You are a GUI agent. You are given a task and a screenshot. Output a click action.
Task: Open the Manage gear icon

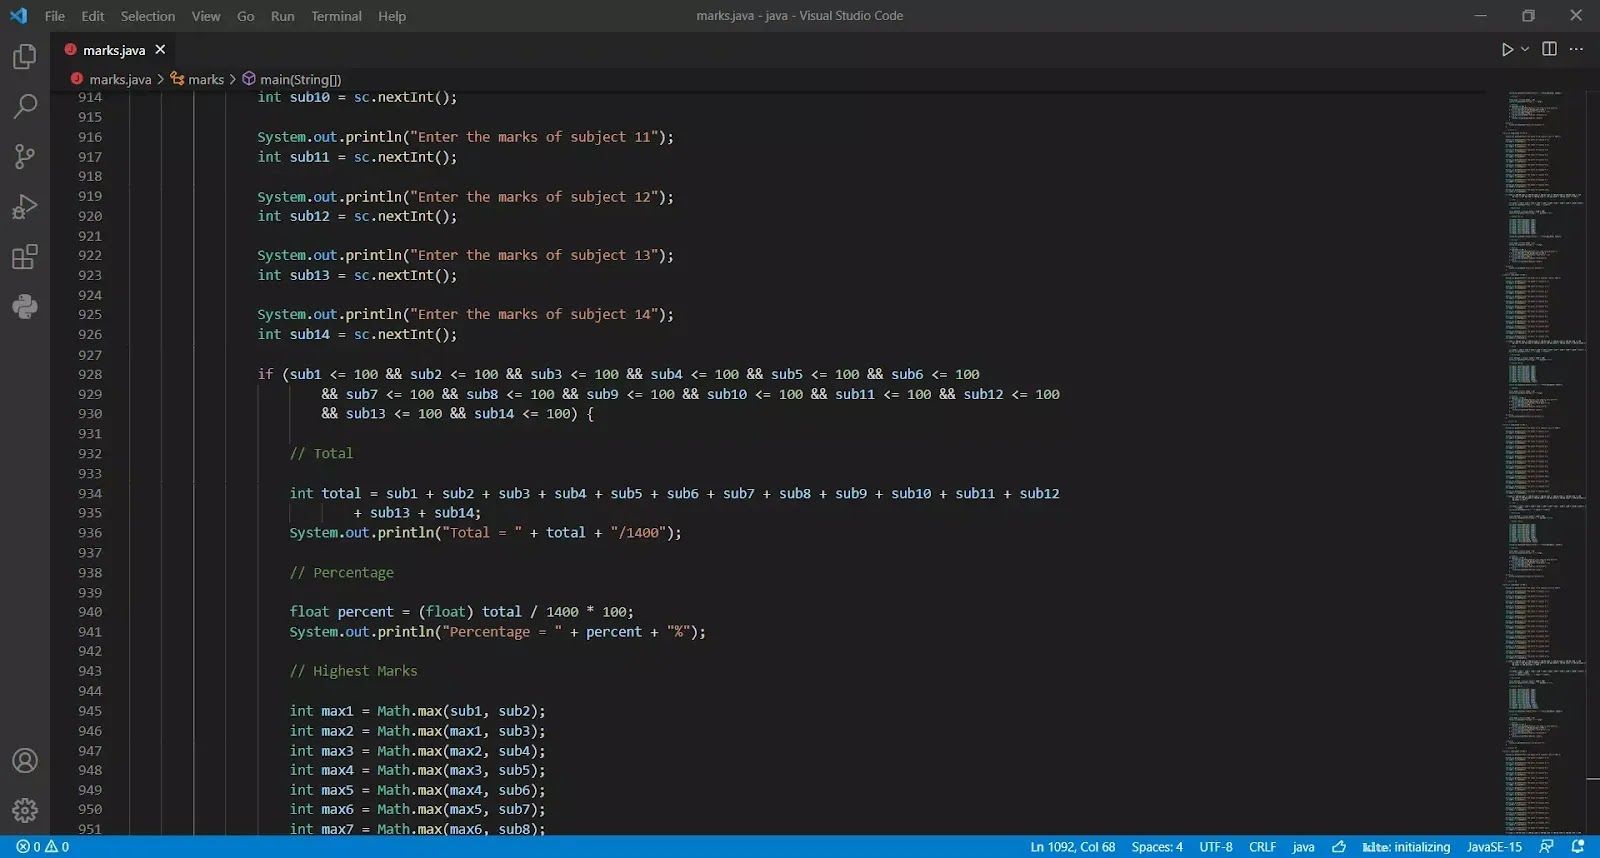[25, 810]
